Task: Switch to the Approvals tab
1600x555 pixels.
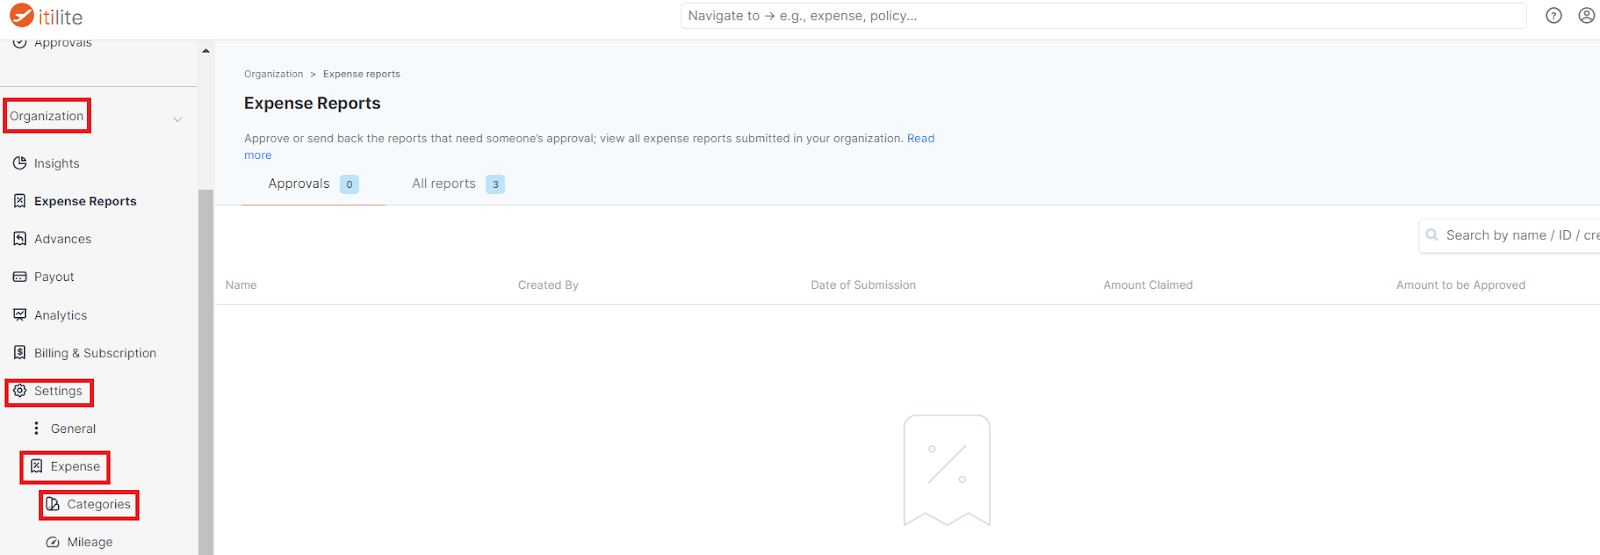Action: pyautogui.click(x=299, y=184)
